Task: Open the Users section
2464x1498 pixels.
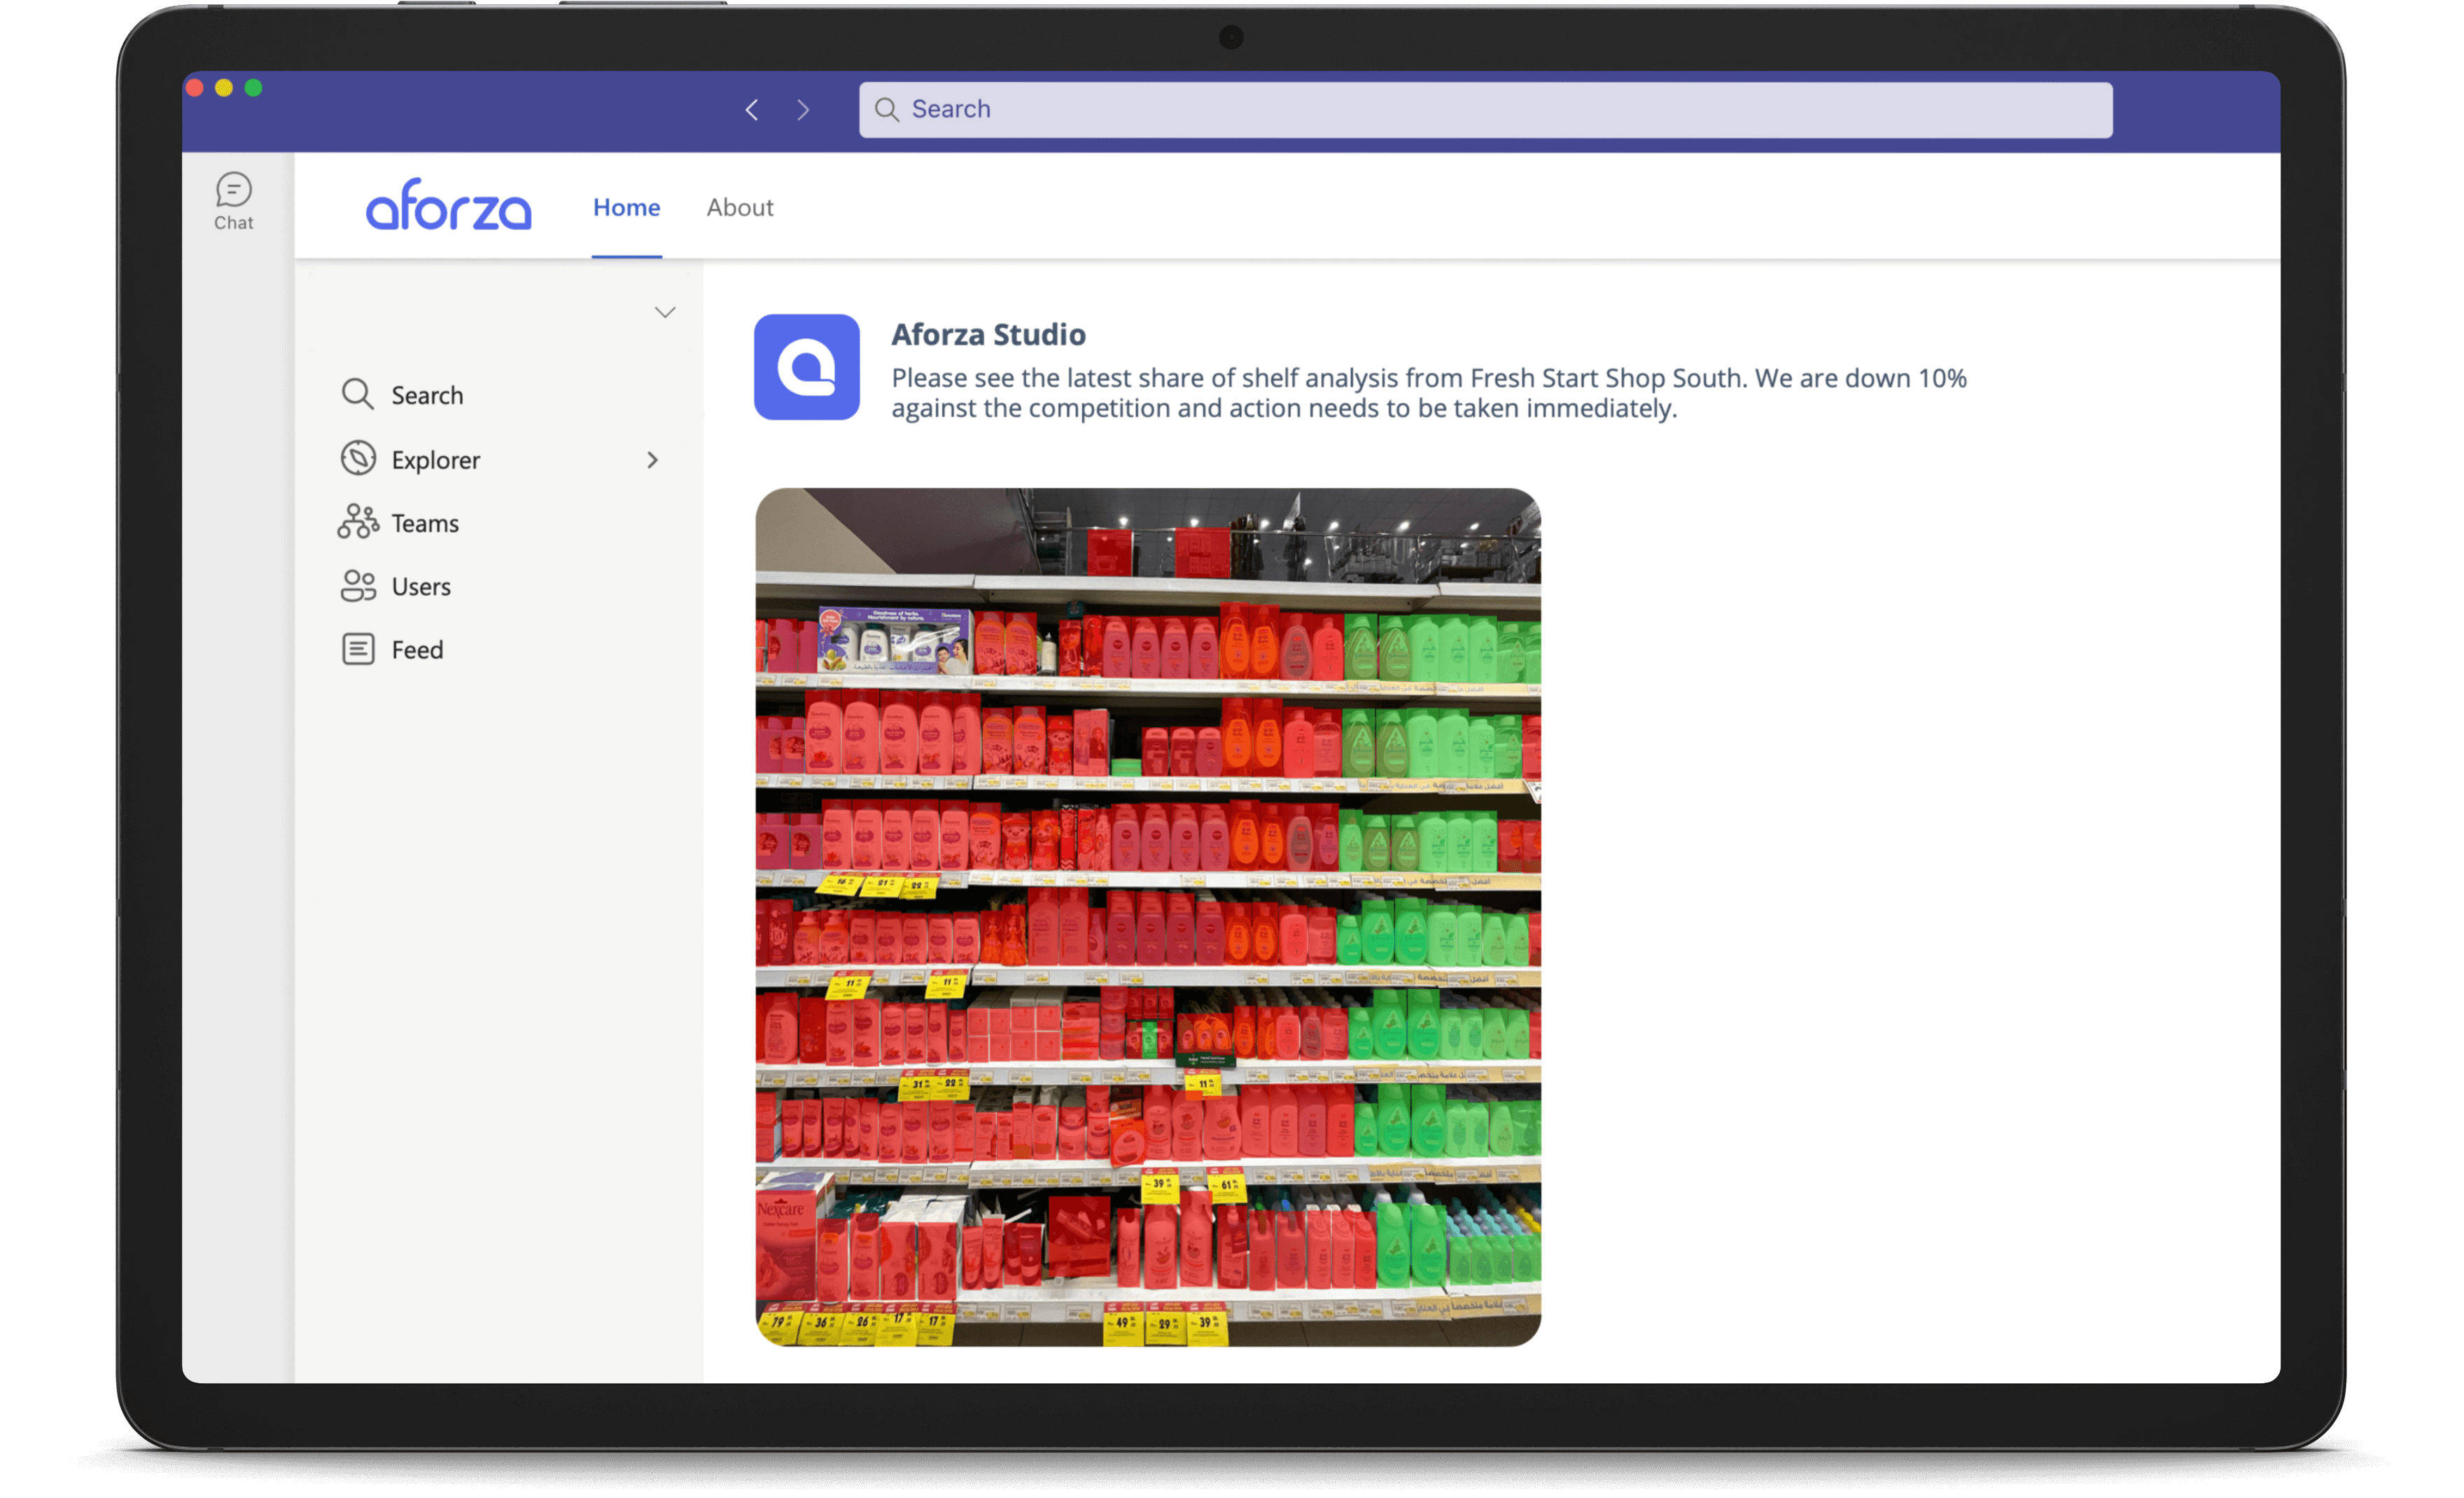Action: point(420,586)
